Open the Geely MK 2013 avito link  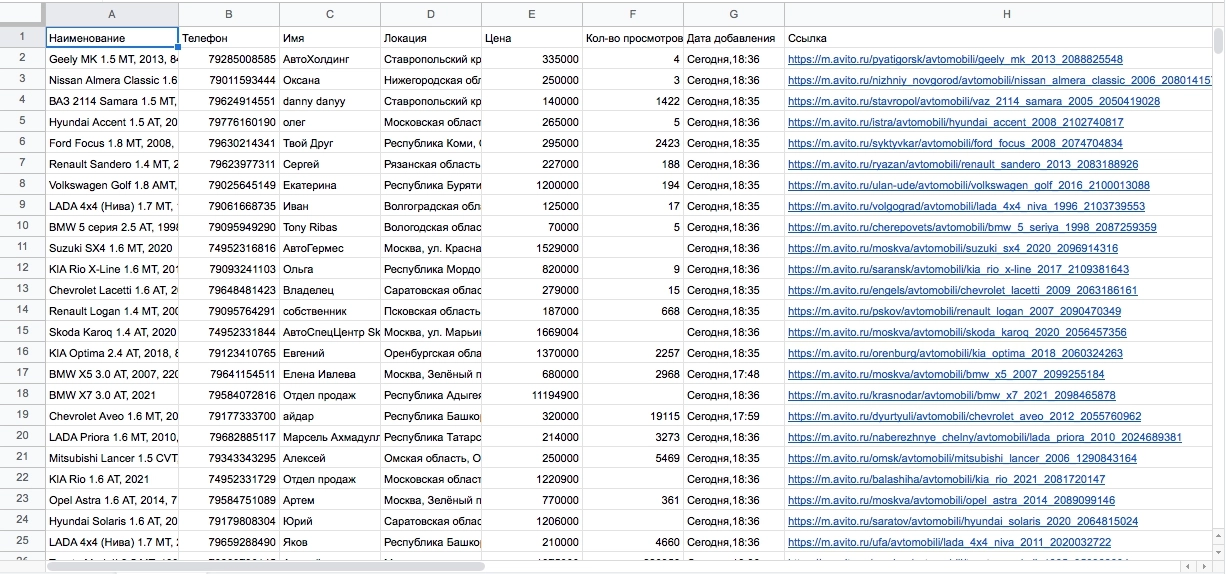(x=955, y=60)
